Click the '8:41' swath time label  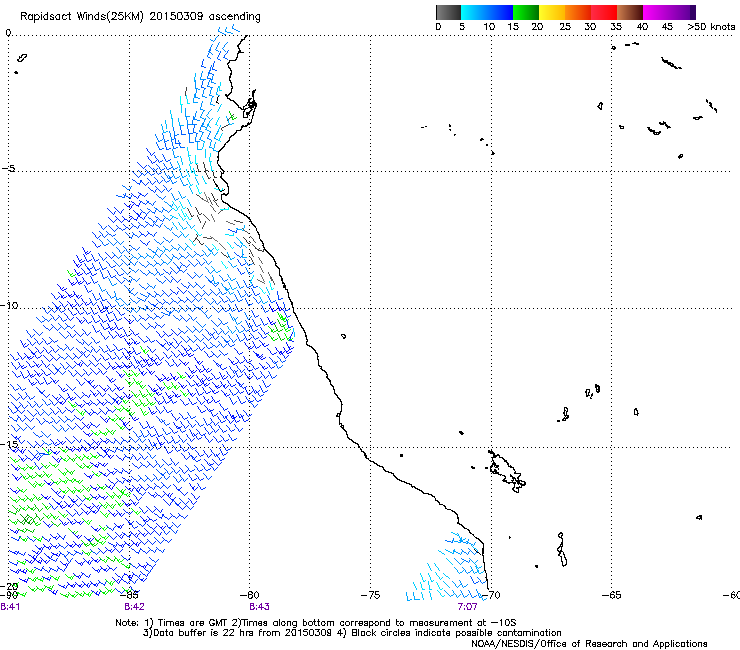(x=10, y=607)
